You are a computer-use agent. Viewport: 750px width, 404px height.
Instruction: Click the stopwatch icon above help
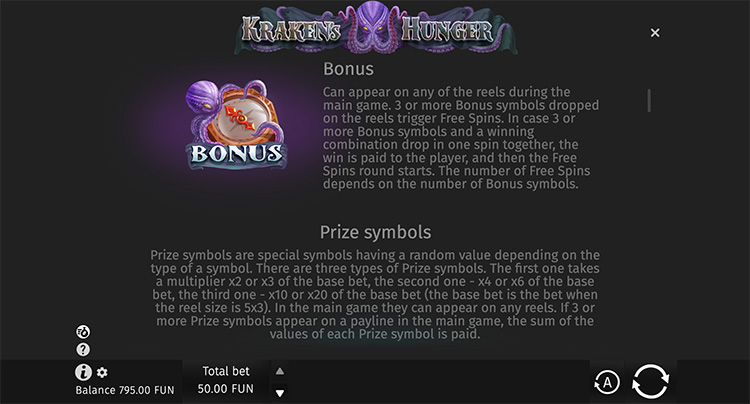click(x=83, y=332)
